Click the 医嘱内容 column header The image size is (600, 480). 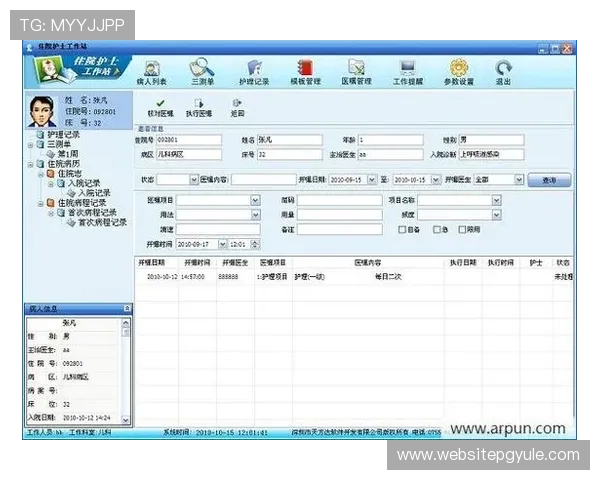pos(368,263)
